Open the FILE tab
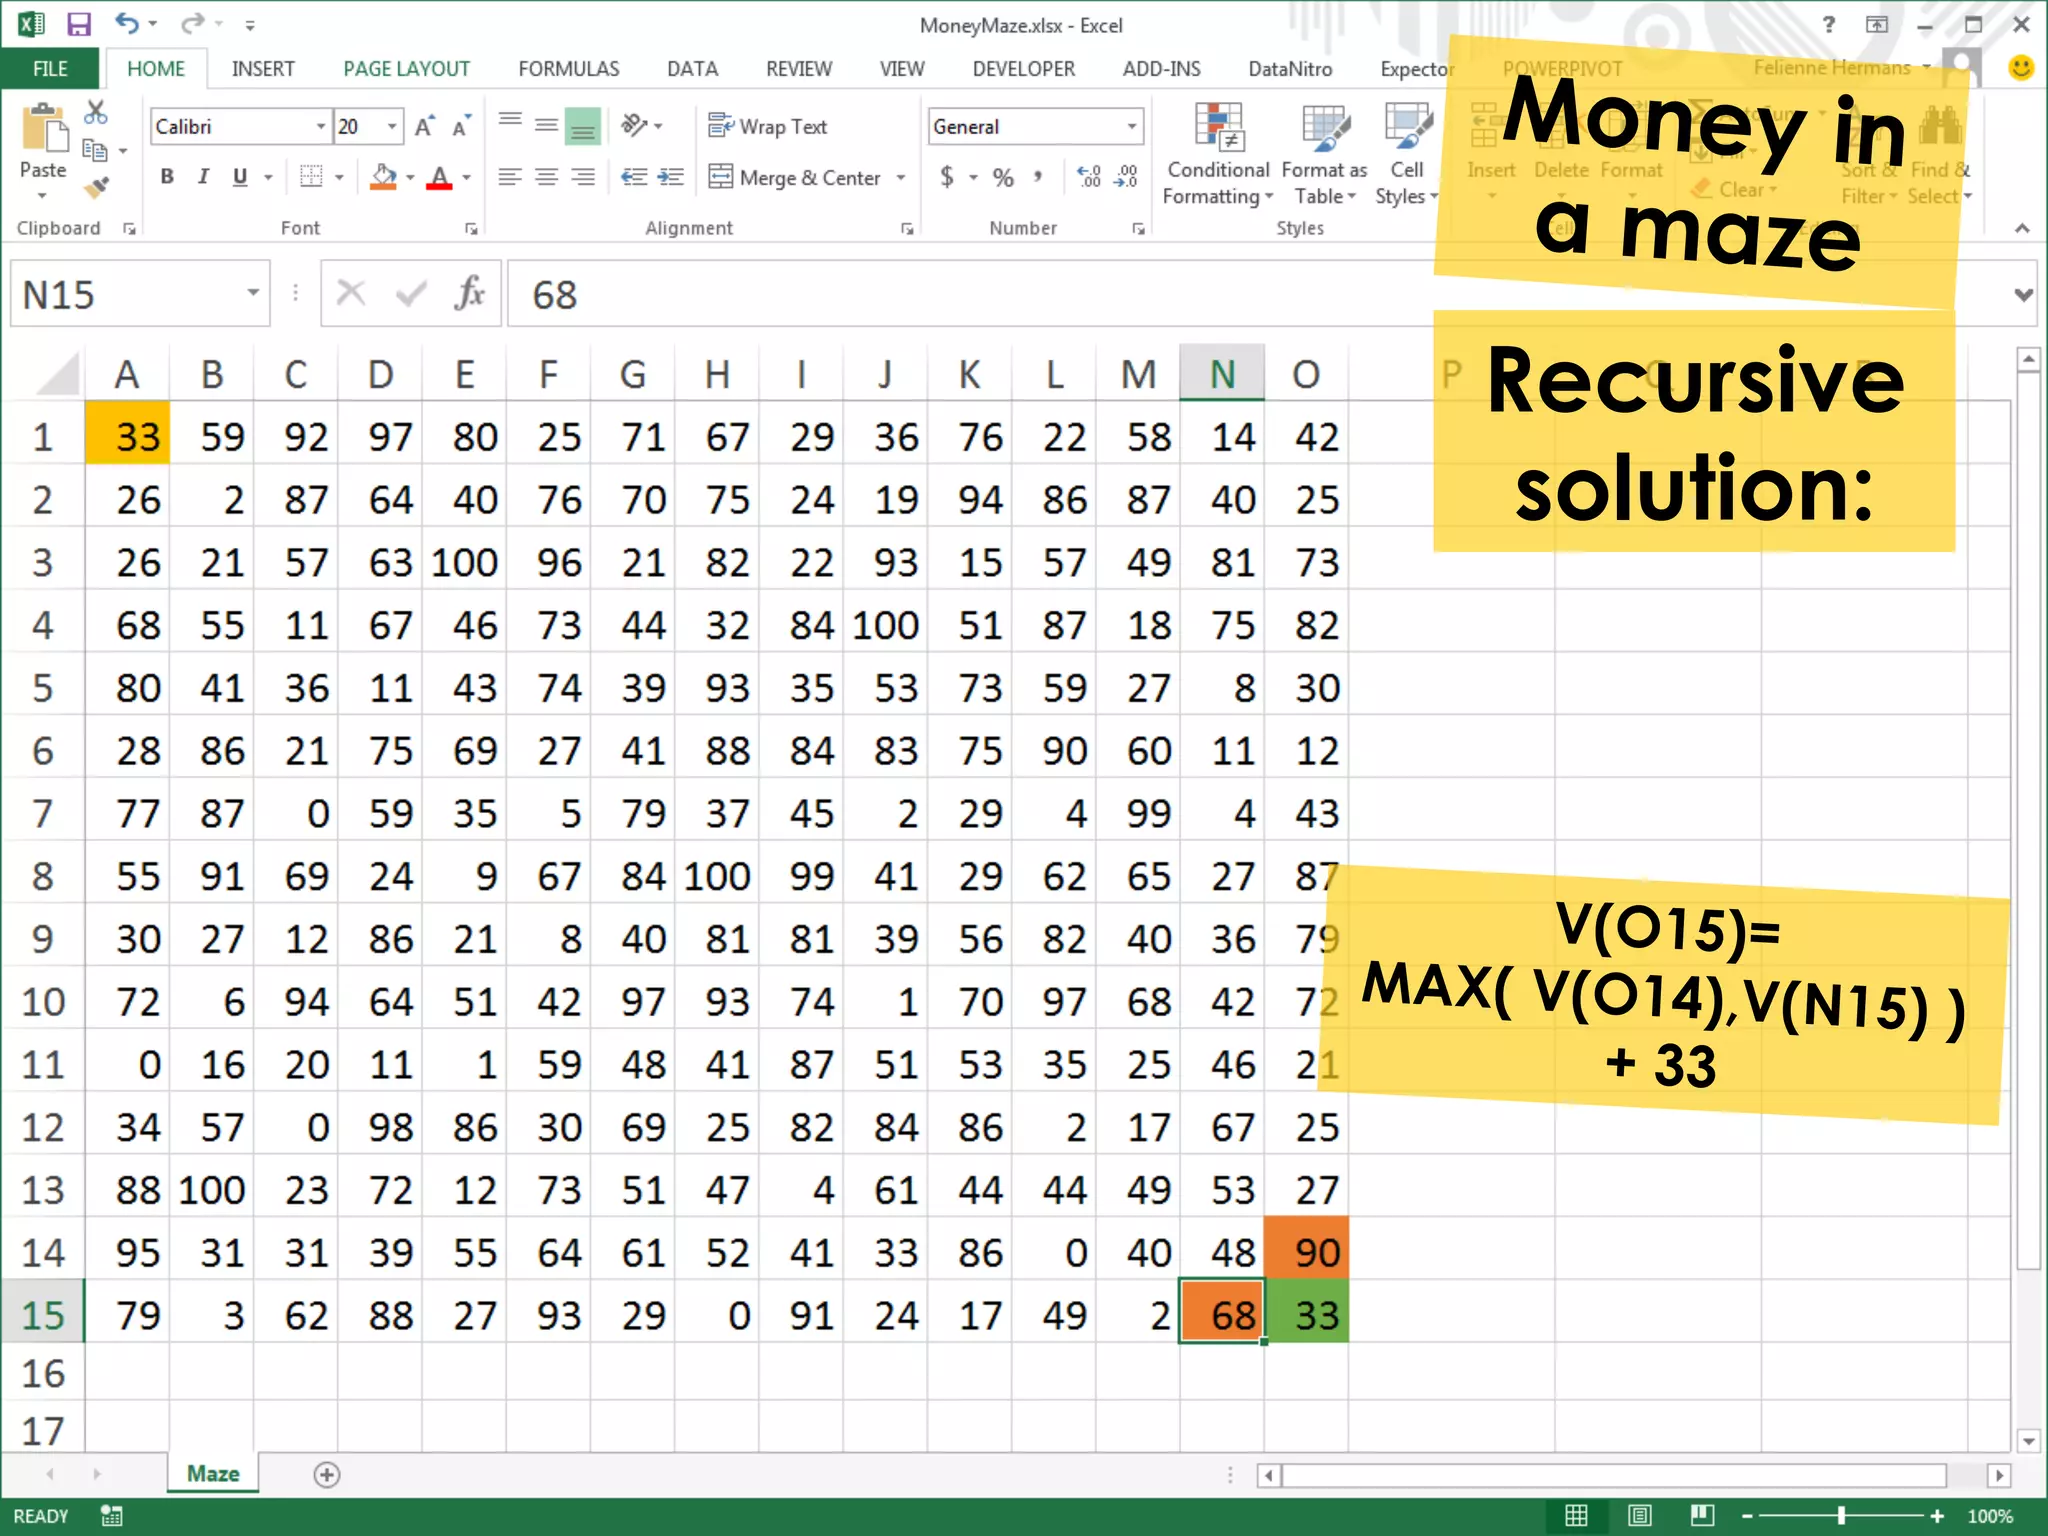The width and height of the screenshot is (2048, 1536). [50, 68]
